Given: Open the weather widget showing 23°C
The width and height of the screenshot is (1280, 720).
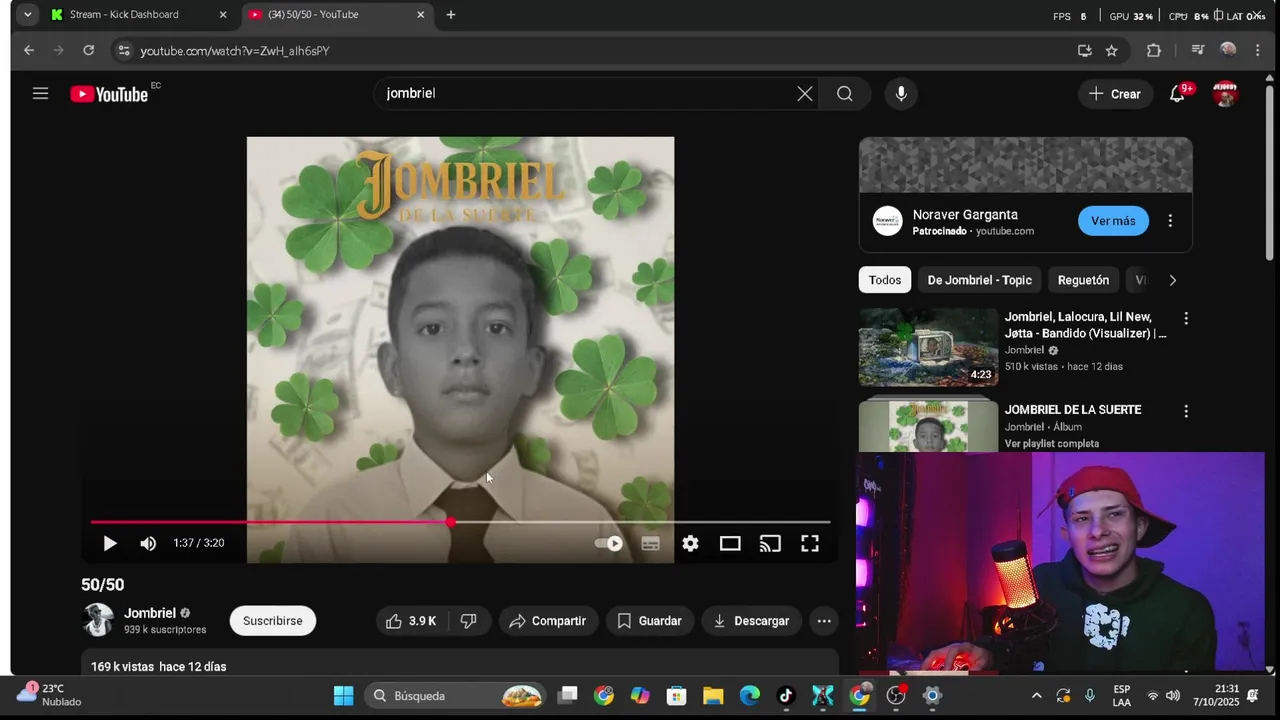Looking at the screenshot, I should point(50,695).
